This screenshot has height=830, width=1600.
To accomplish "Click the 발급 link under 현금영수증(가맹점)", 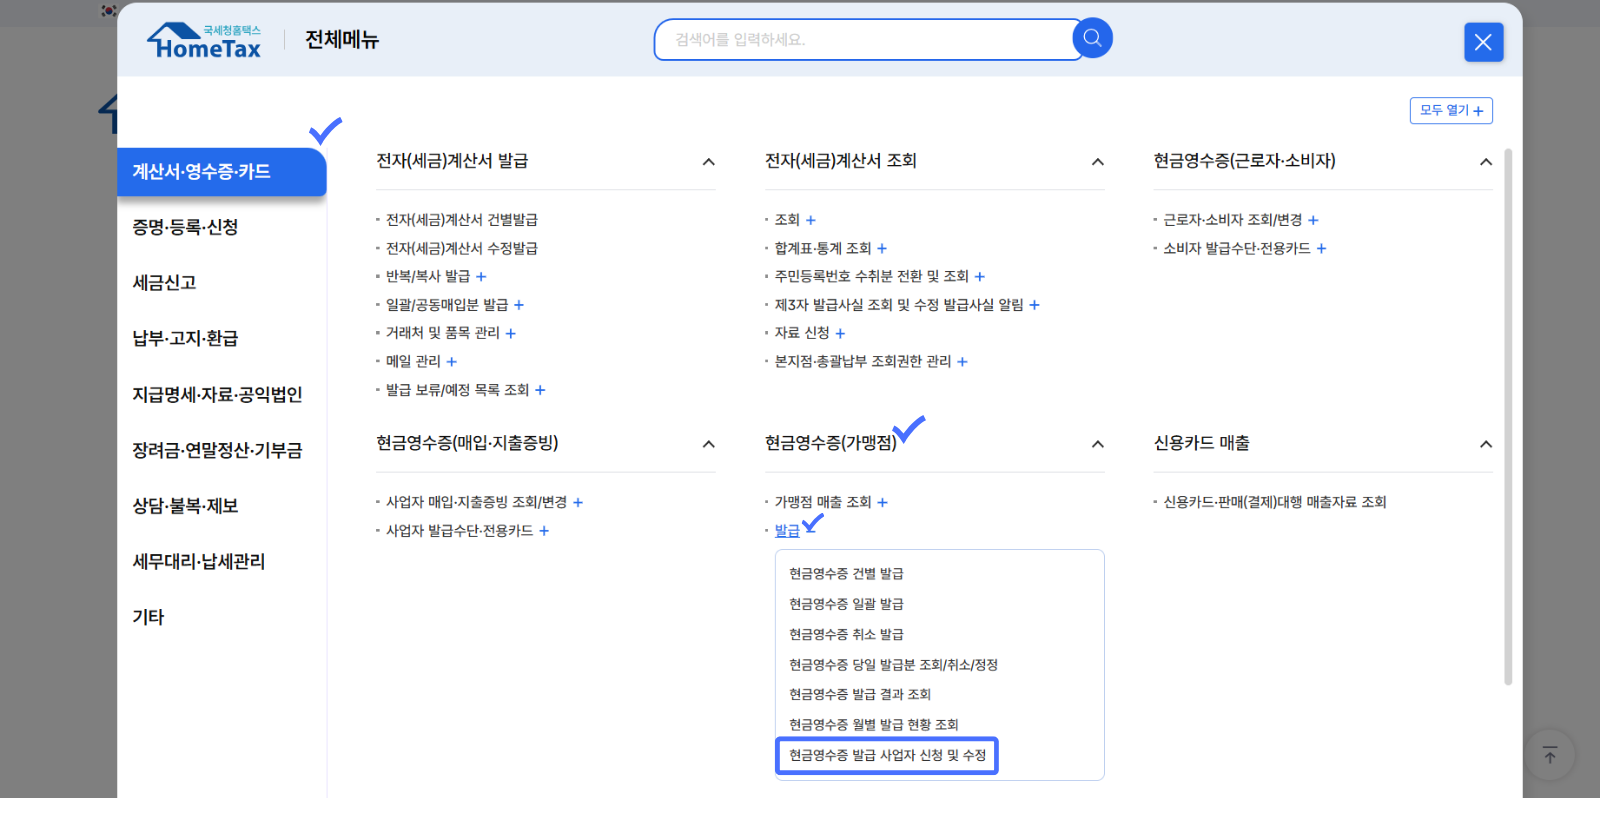I will coord(787,531).
